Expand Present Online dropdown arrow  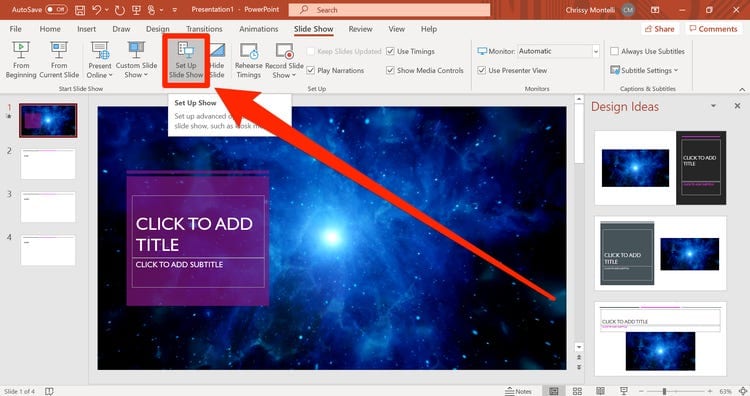click(110, 75)
